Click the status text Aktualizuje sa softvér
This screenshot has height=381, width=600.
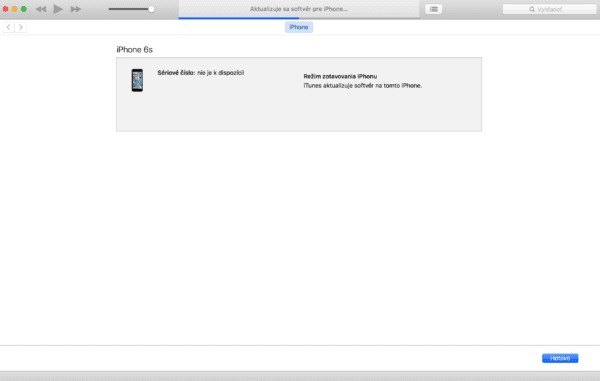[x=299, y=9]
